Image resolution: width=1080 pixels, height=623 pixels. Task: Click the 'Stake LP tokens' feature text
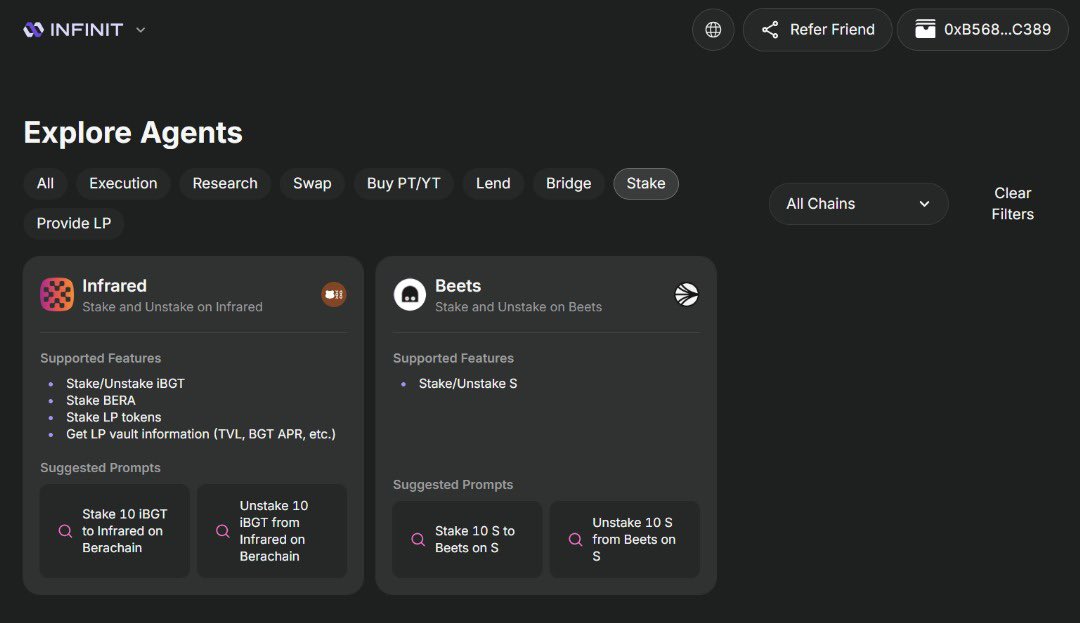pyautogui.click(x=114, y=417)
